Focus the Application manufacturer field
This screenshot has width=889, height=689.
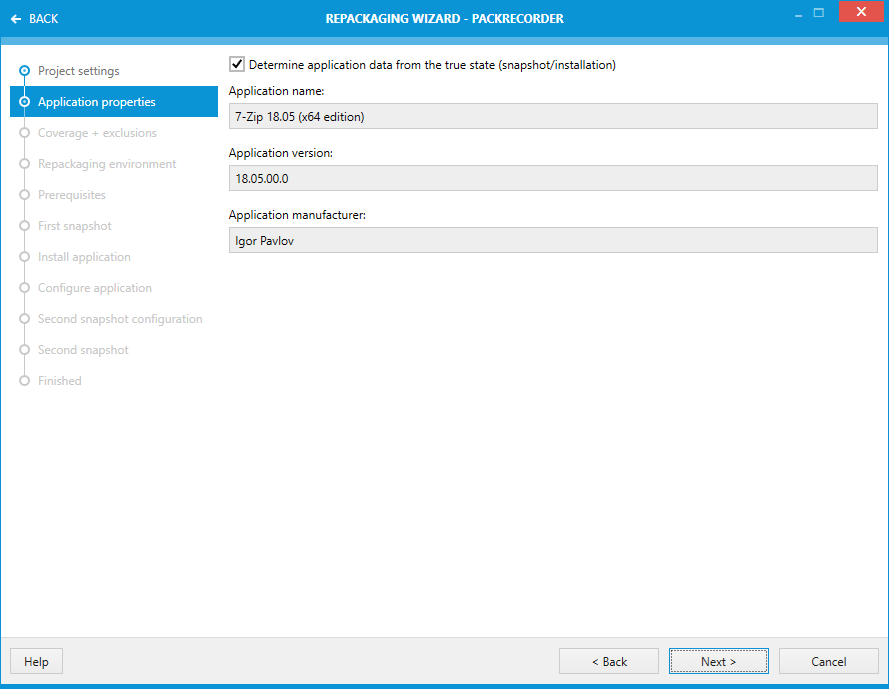click(552, 240)
